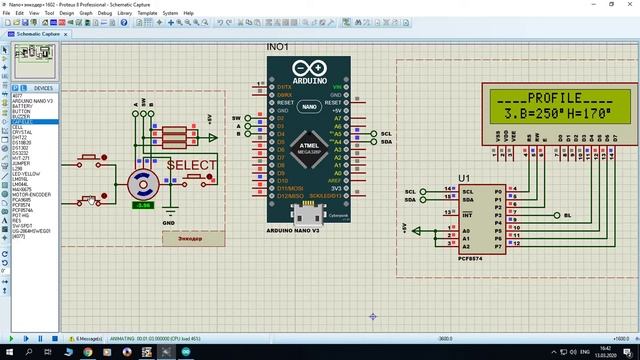Select the 2D Graphics Text A tool

(5, 220)
